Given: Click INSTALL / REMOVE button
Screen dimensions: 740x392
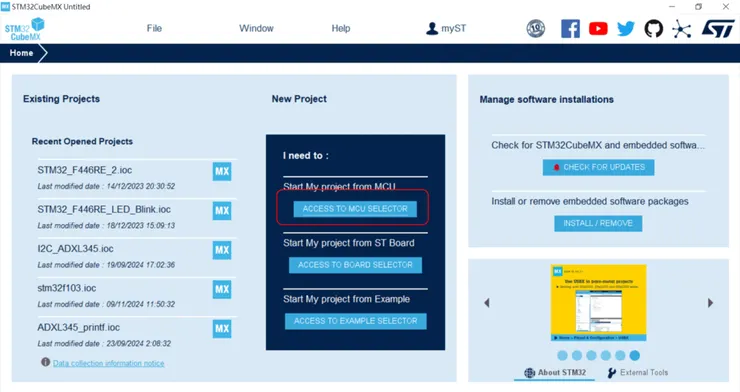Looking at the screenshot, I should (598, 224).
